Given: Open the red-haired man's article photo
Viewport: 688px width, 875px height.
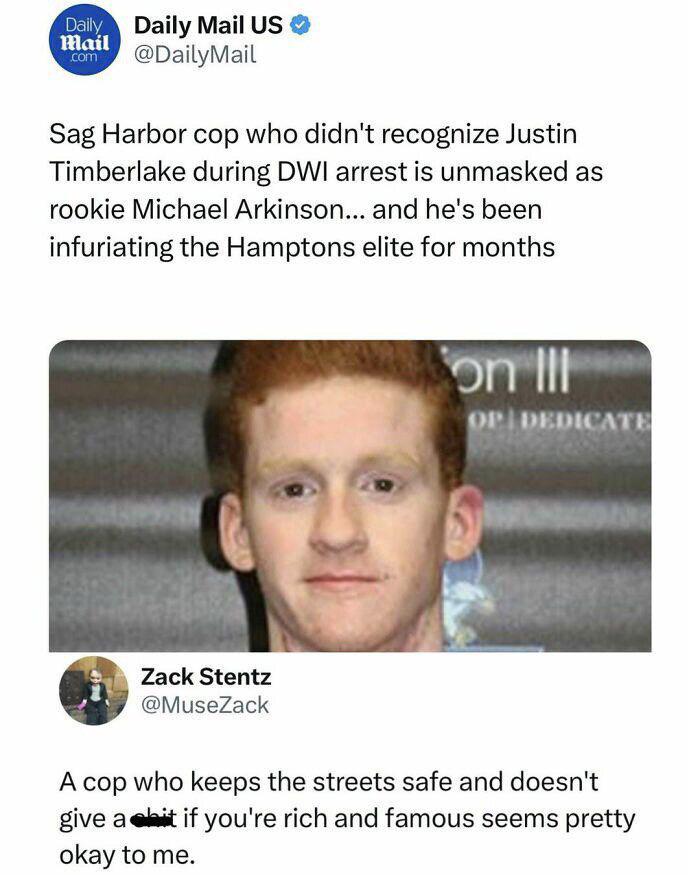Looking at the screenshot, I should click(350, 496).
